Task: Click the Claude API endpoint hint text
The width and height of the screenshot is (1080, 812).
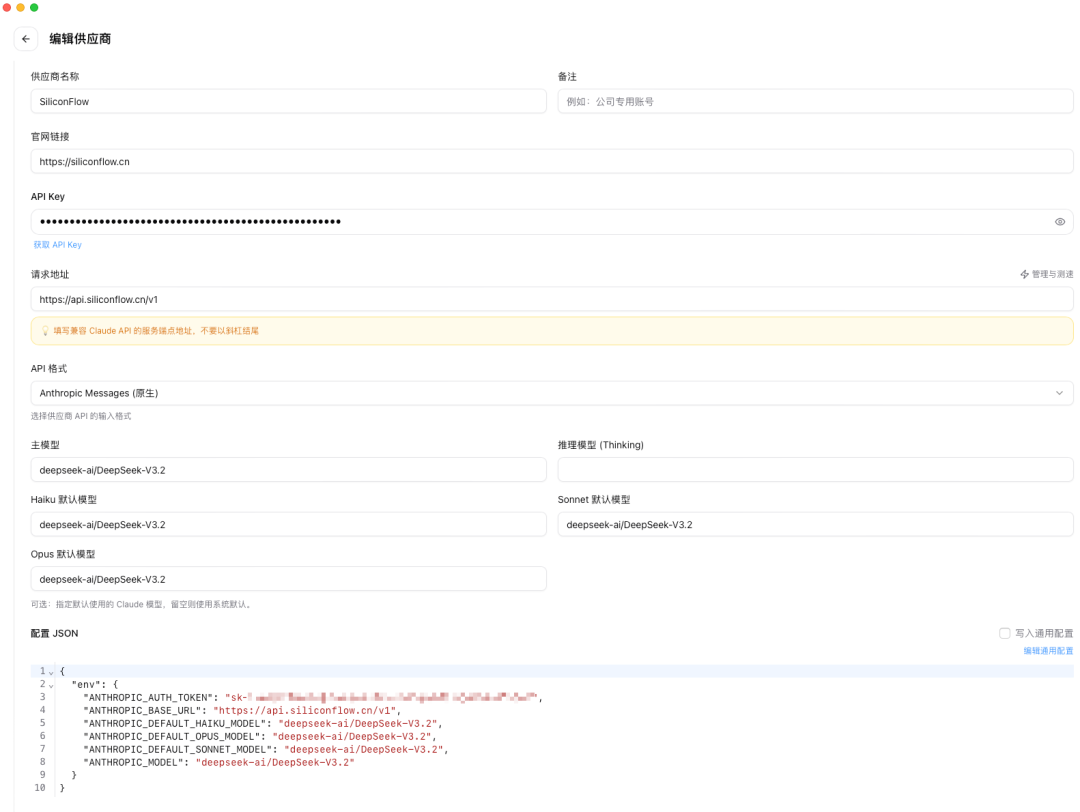Action: [156, 331]
